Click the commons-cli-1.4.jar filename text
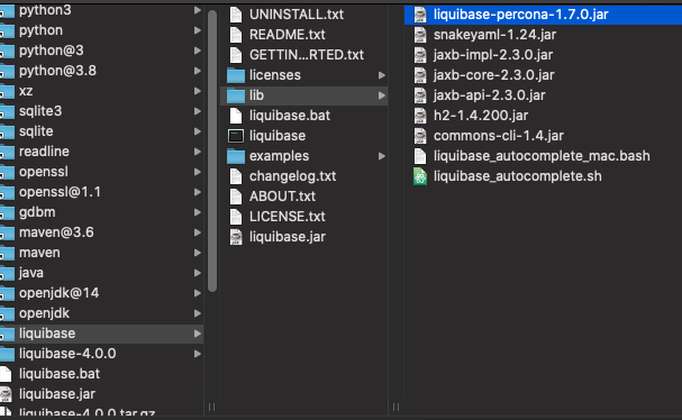 498,136
